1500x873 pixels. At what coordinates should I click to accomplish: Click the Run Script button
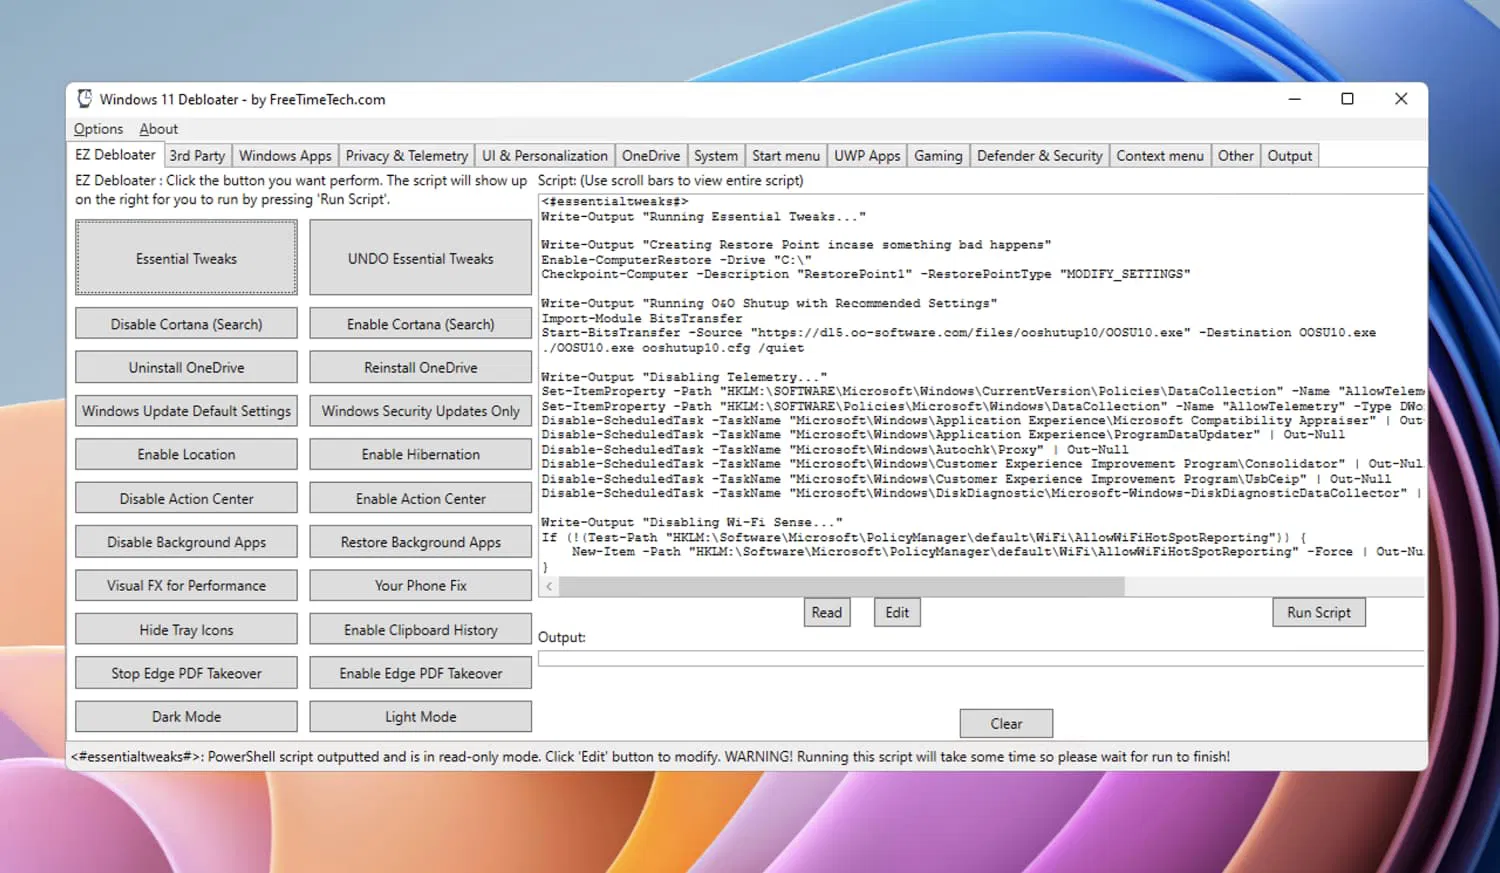1319,612
